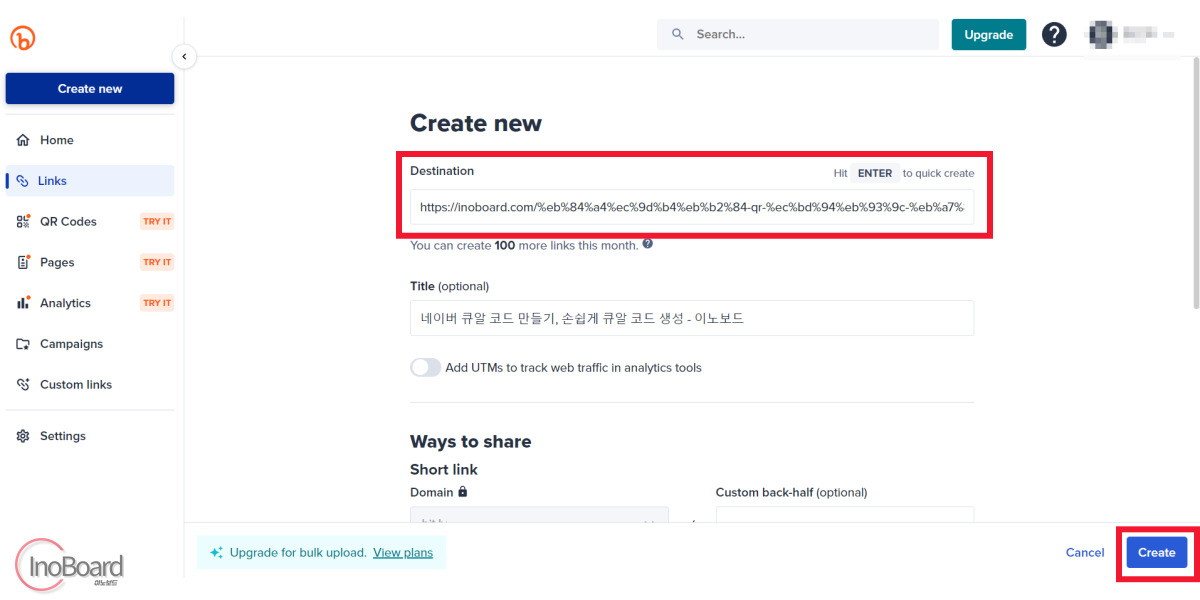This screenshot has height=600, width=1200.
Task: Open the View plans link
Action: (x=403, y=552)
